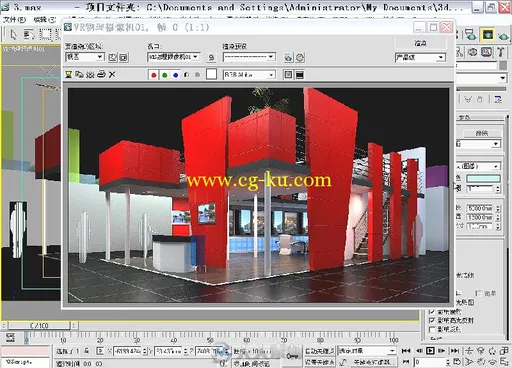Click the configure modifier sets icon
512x368 pixels.
(x=498, y=99)
